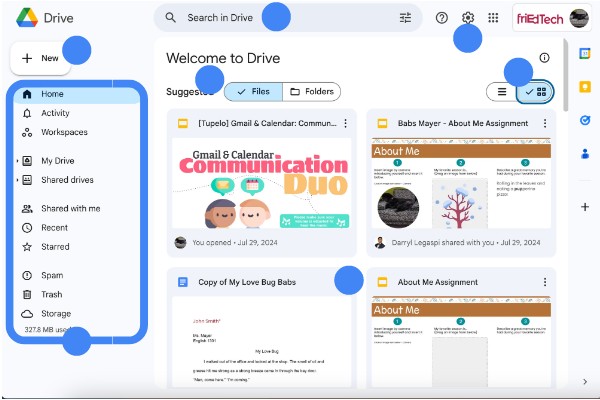
Task: Open Google Keep in the side panel
Action: (x=585, y=87)
